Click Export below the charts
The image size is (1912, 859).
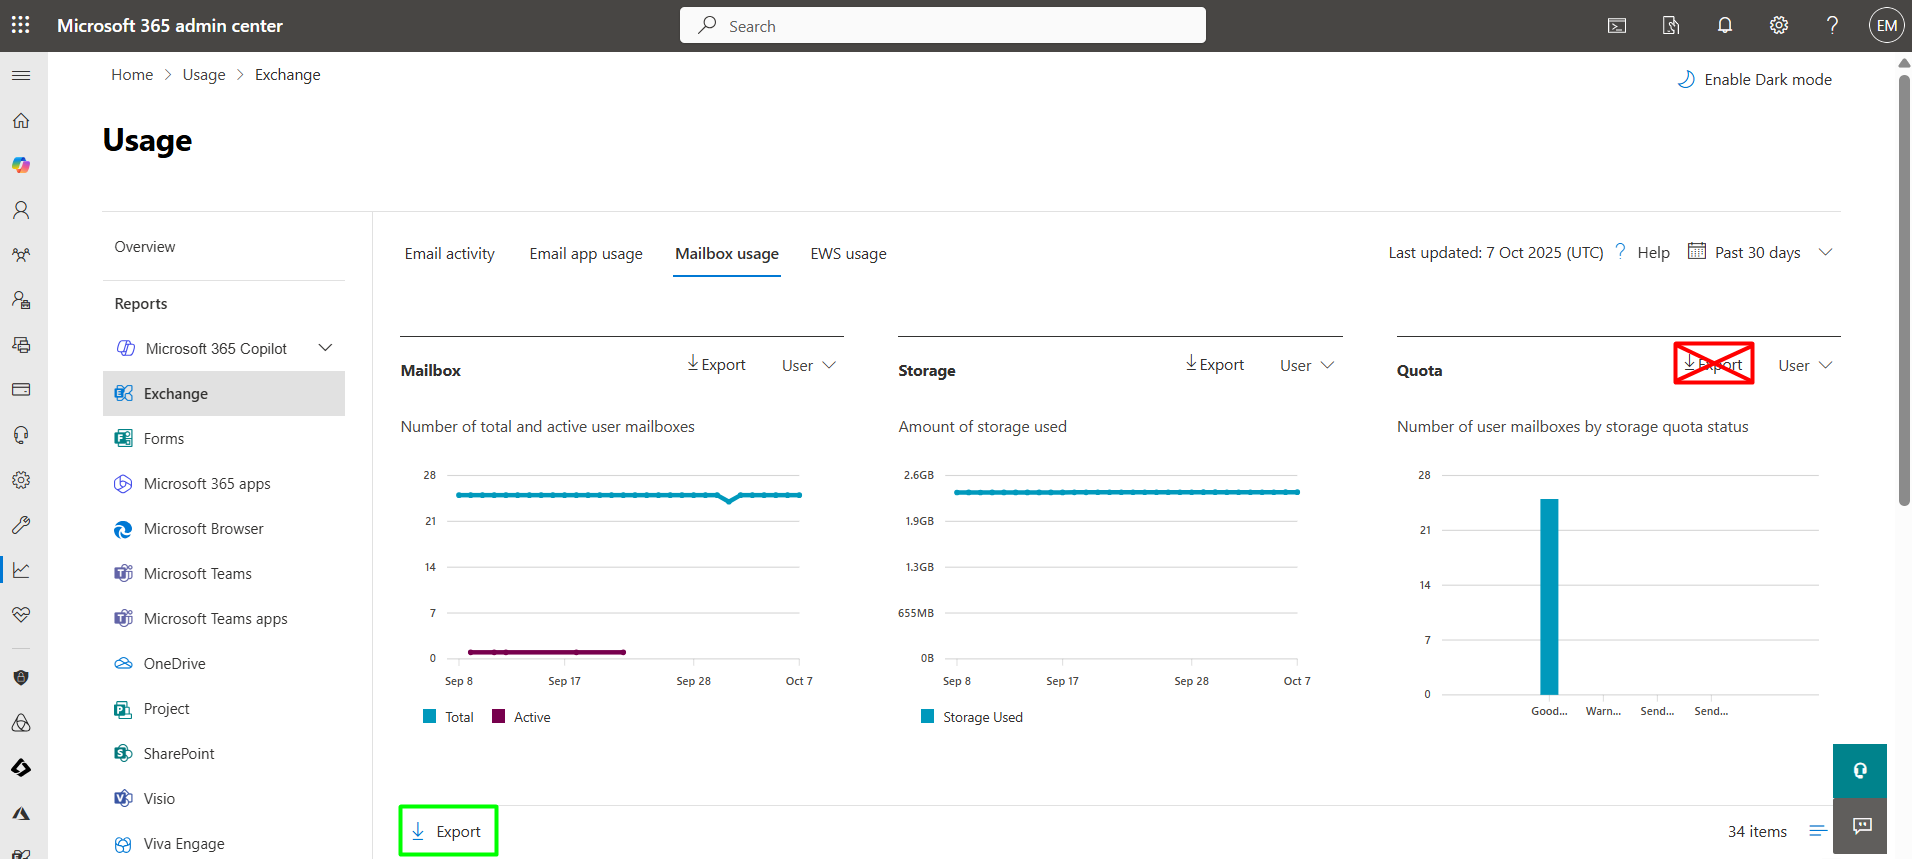(x=447, y=831)
